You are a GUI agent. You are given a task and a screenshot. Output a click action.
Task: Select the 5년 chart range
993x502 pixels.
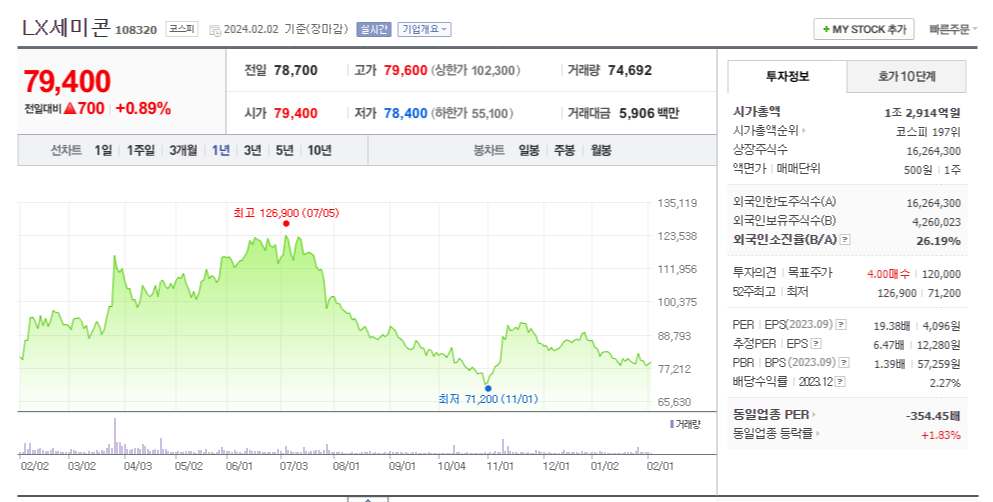pyautogui.click(x=284, y=151)
